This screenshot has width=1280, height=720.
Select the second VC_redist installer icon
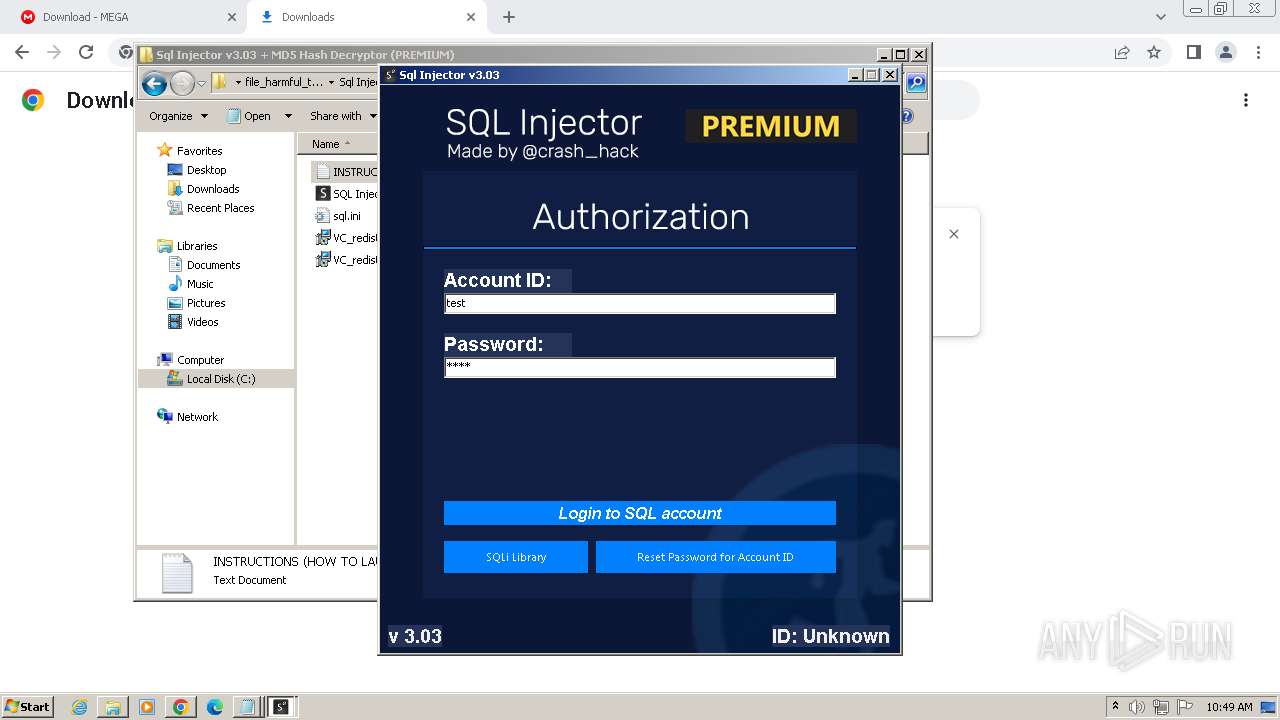click(x=323, y=260)
